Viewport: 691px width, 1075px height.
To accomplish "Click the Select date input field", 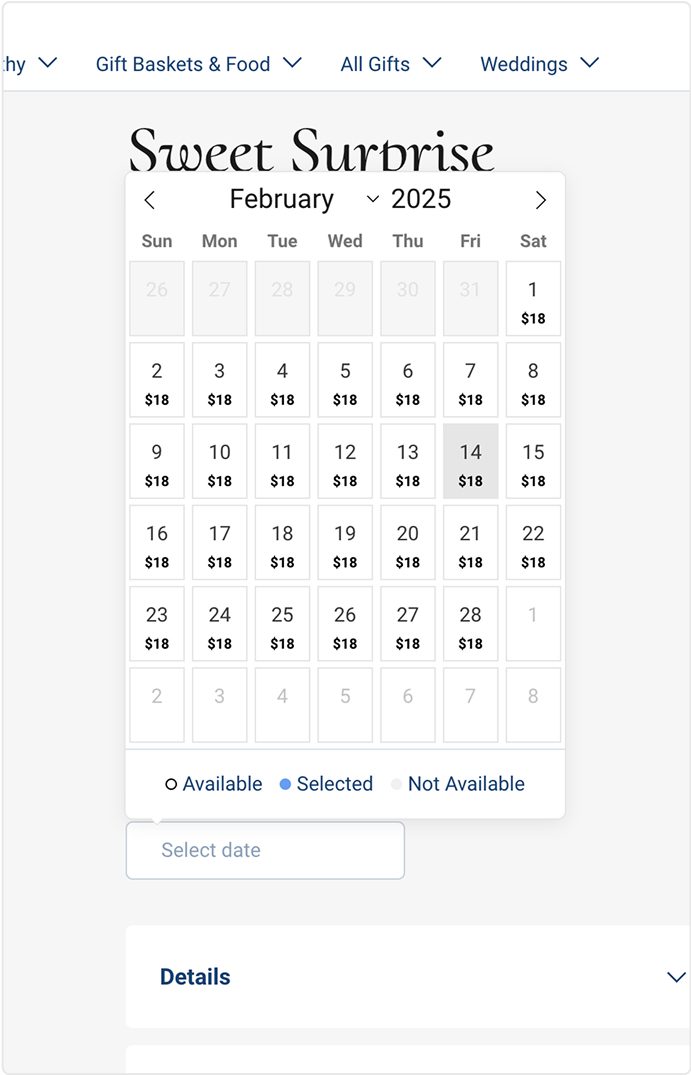I will (265, 851).
